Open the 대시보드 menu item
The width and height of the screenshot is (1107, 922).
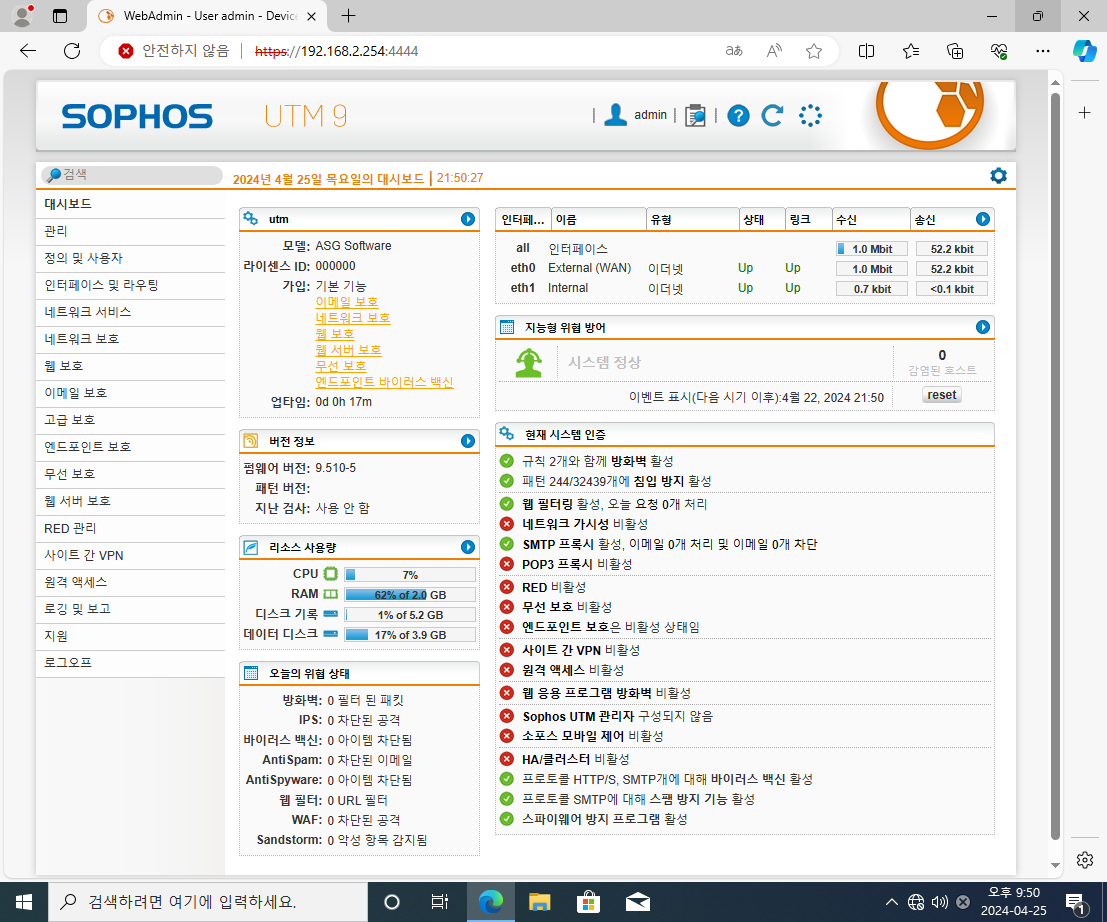click(x=131, y=204)
